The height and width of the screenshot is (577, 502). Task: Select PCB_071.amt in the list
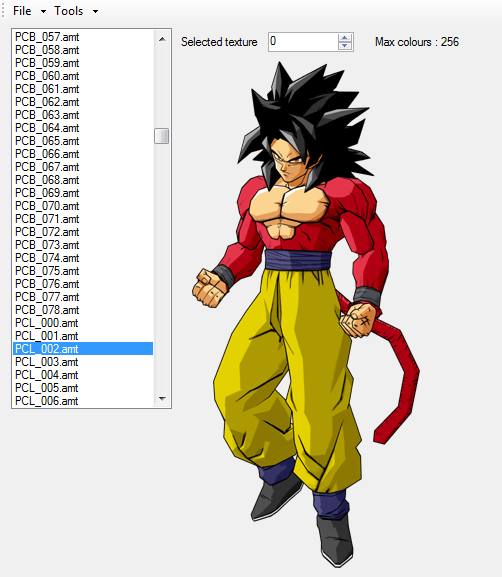pyautogui.click(x=83, y=219)
